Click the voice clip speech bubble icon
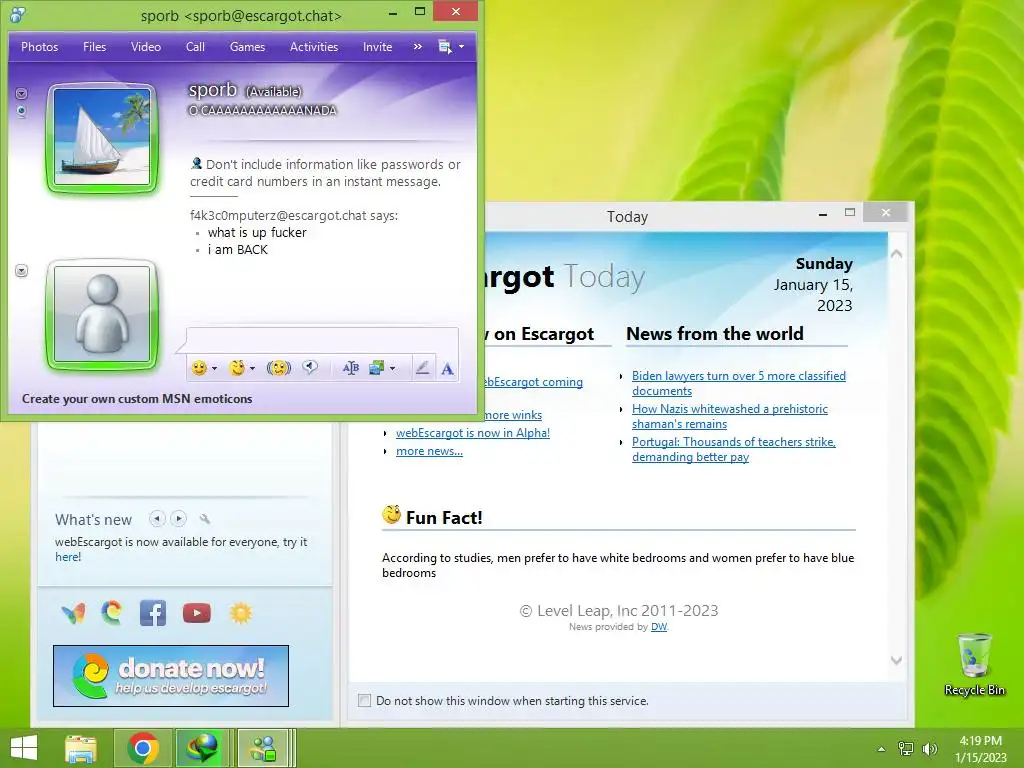 point(310,368)
